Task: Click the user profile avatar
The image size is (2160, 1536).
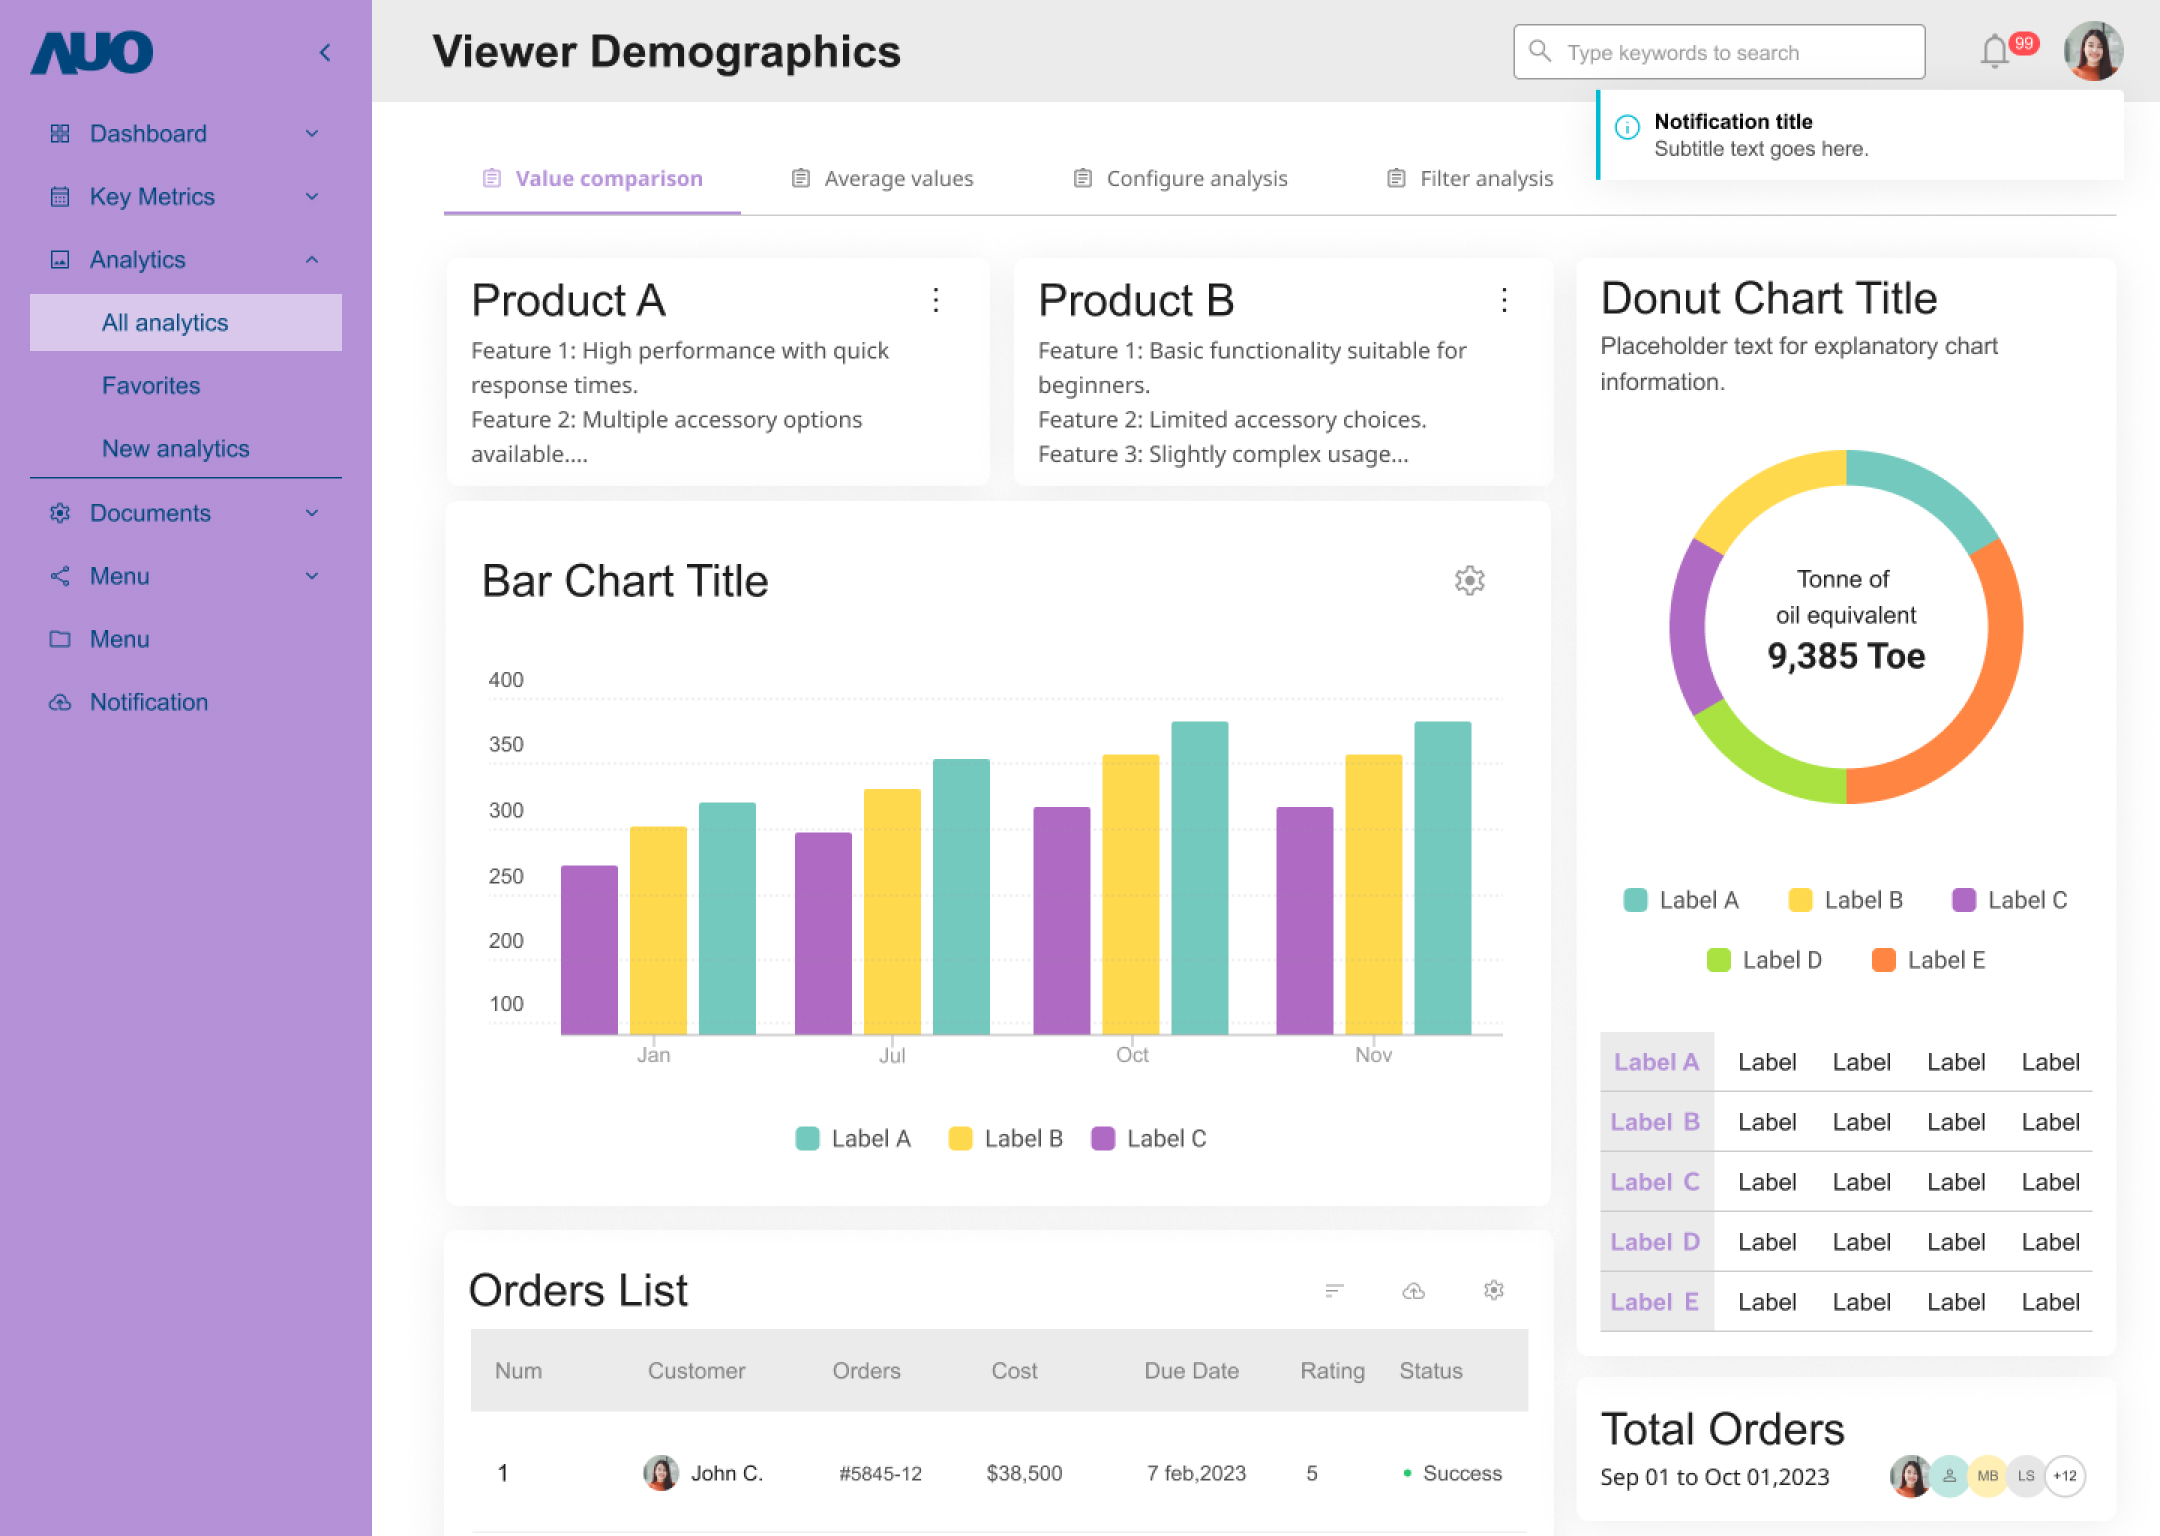Action: 2093,52
